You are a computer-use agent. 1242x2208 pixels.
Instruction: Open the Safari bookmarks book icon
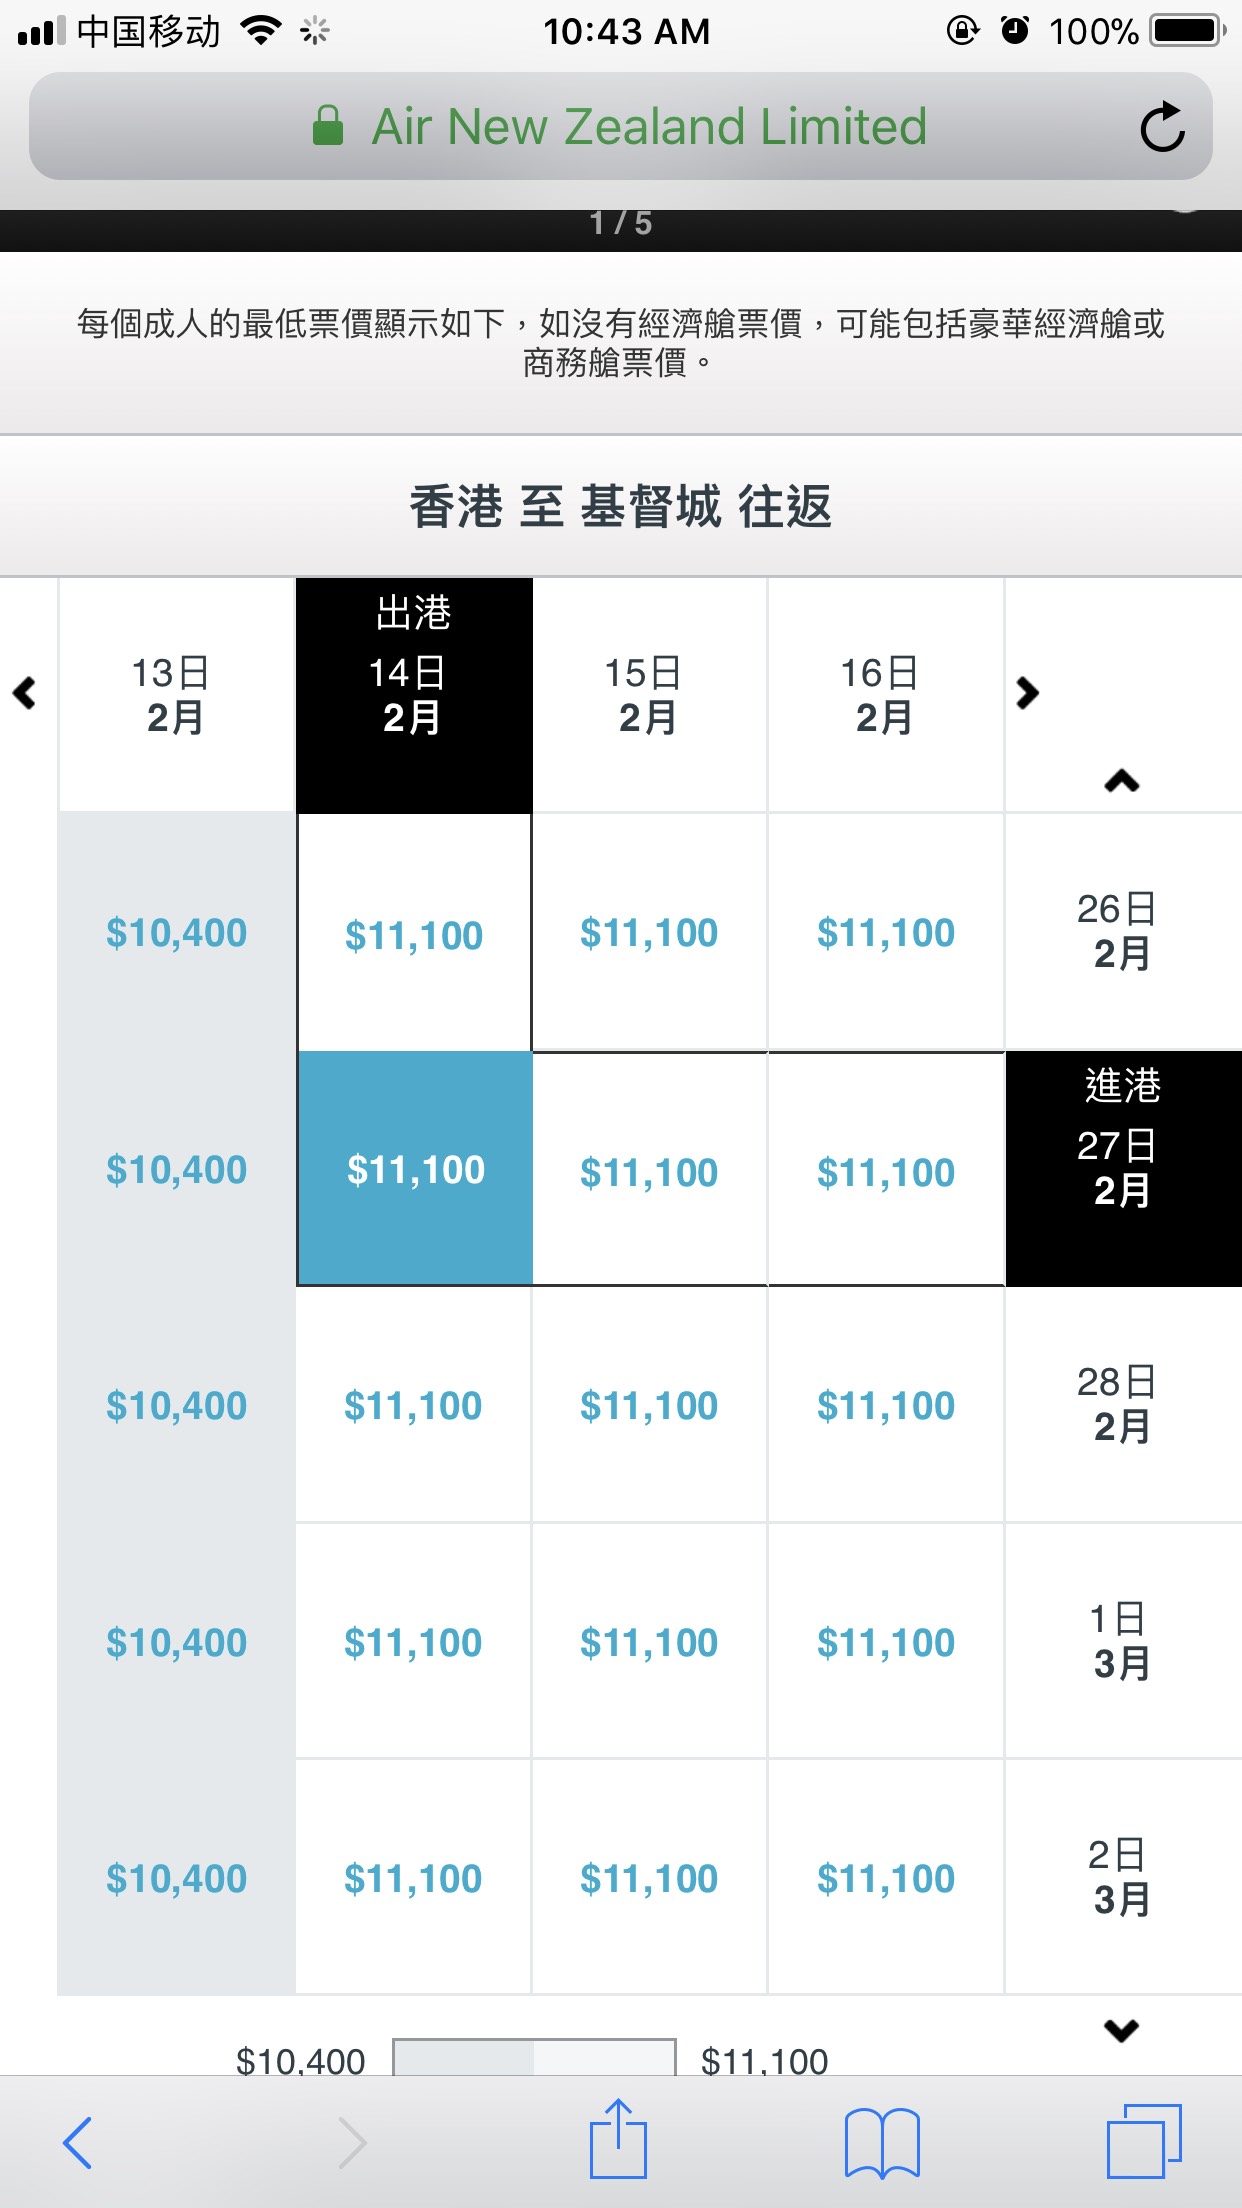(x=882, y=2142)
